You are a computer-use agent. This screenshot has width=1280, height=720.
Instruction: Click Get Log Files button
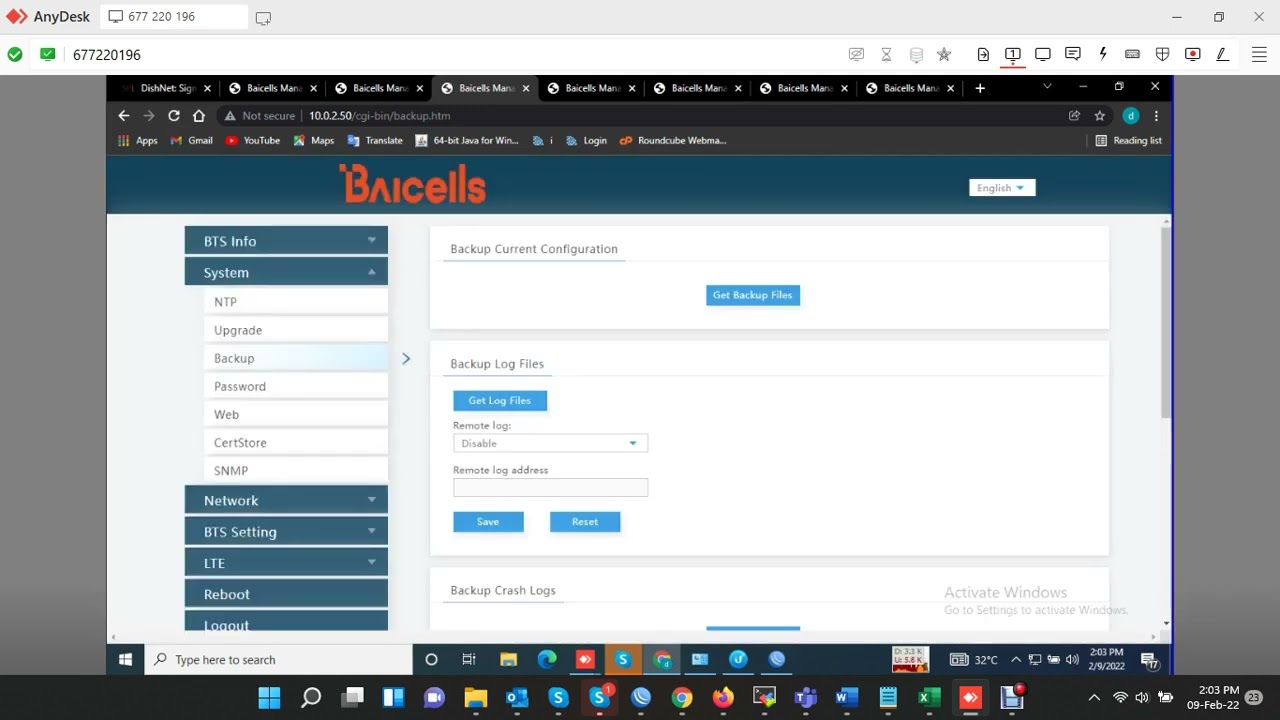pyautogui.click(x=499, y=400)
